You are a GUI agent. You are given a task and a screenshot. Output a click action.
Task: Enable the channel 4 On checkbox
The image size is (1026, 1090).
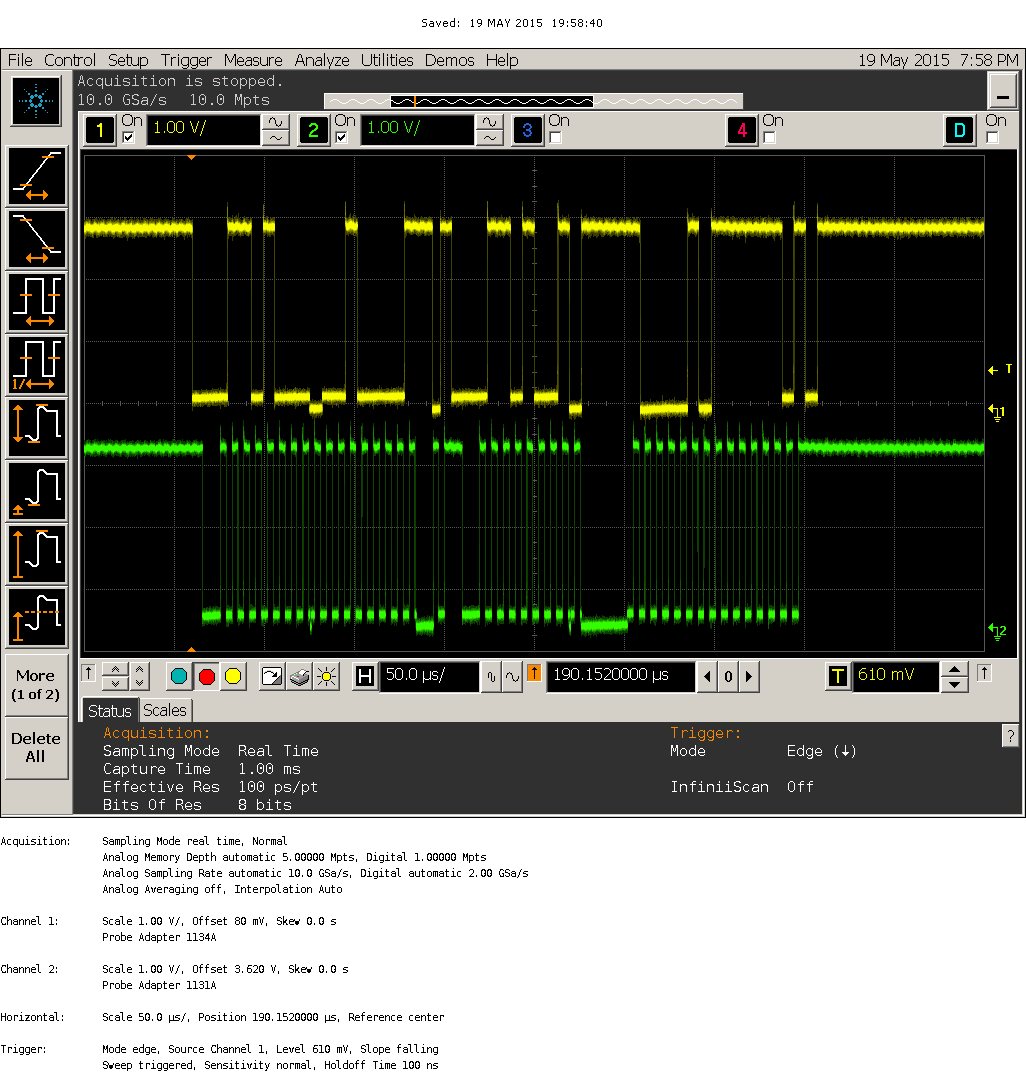coord(770,138)
